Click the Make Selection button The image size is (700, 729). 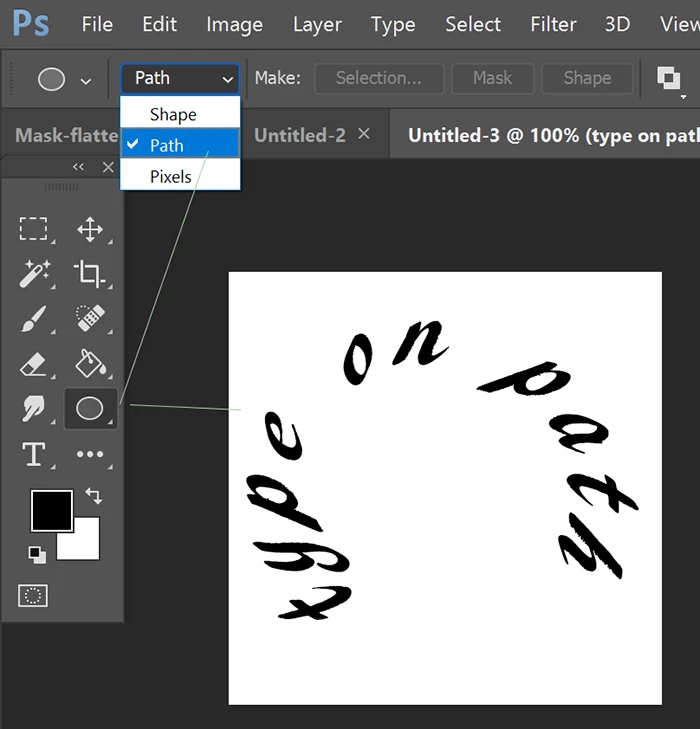[x=379, y=78]
